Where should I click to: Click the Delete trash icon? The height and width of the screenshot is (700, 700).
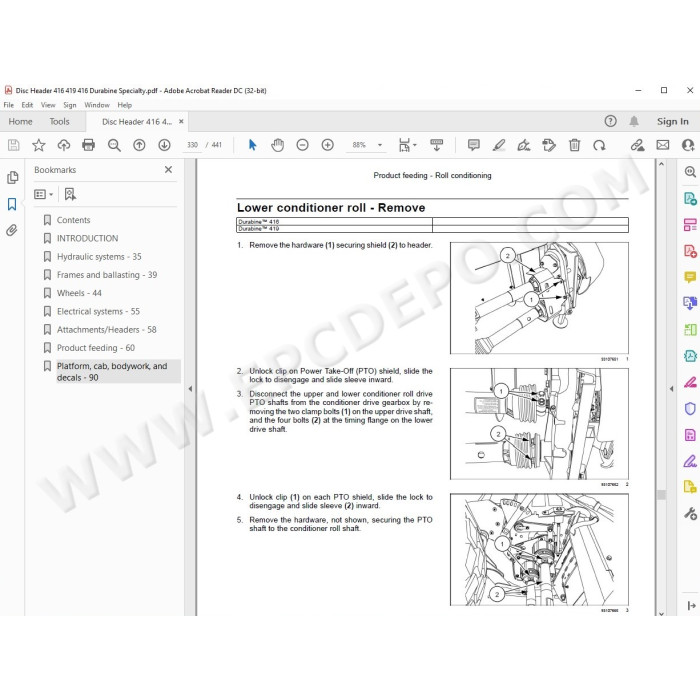(574, 145)
